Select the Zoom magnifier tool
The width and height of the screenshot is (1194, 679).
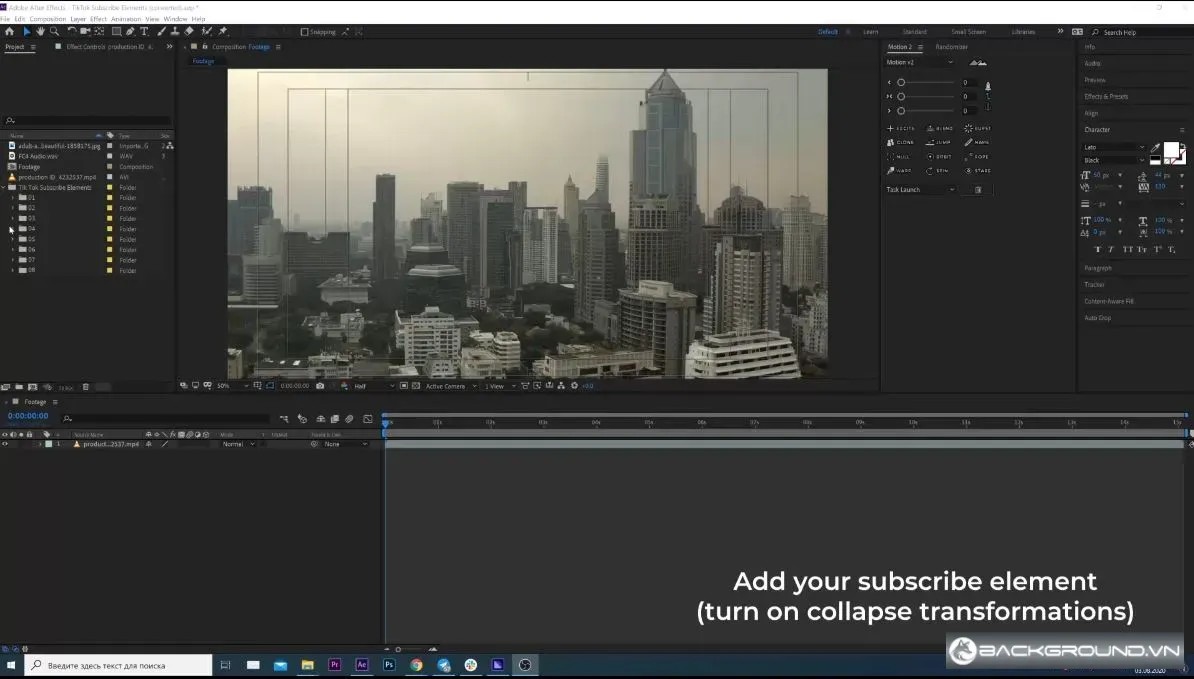tap(54, 32)
